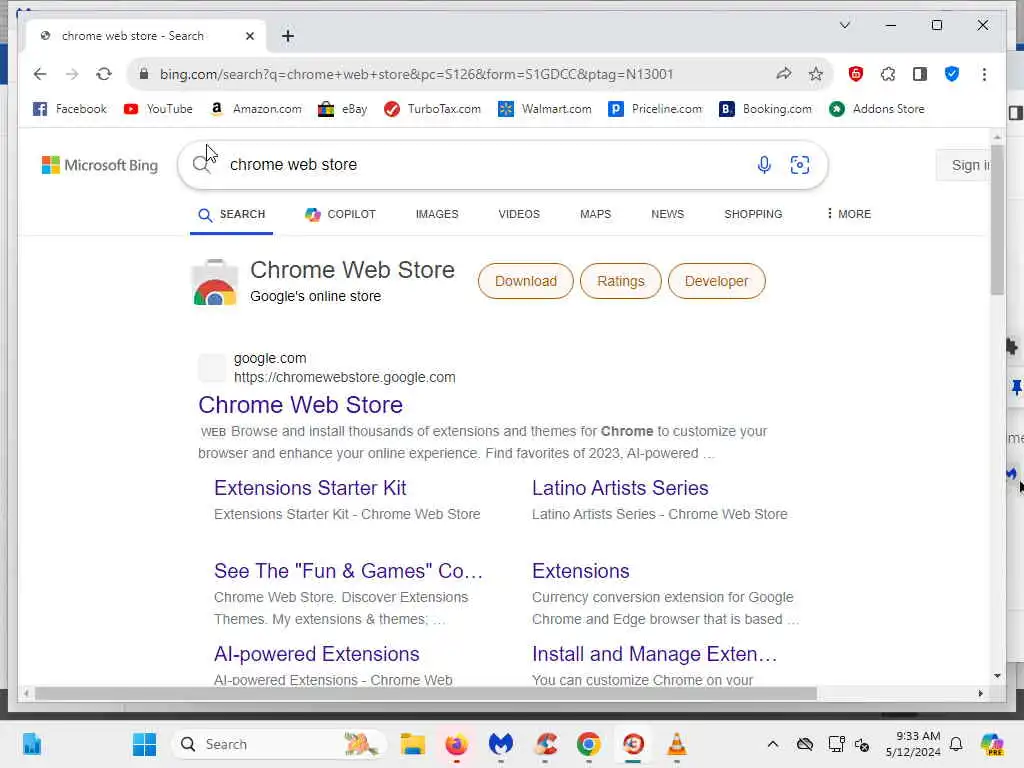Open the browser three-dot menu
The width and height of the screenshot is (1024, 768).
pos(984,74)
